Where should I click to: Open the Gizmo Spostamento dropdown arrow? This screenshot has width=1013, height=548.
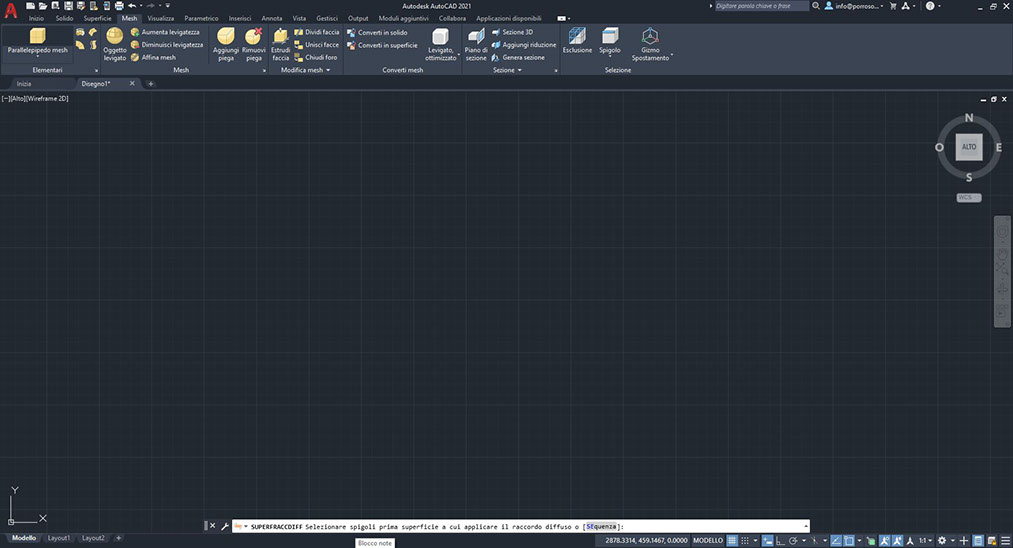(x=672, y=55)
